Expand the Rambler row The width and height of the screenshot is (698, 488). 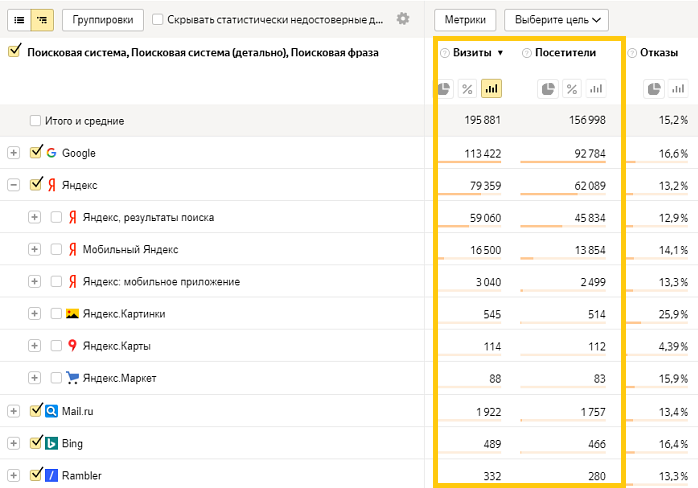point(14,475)
